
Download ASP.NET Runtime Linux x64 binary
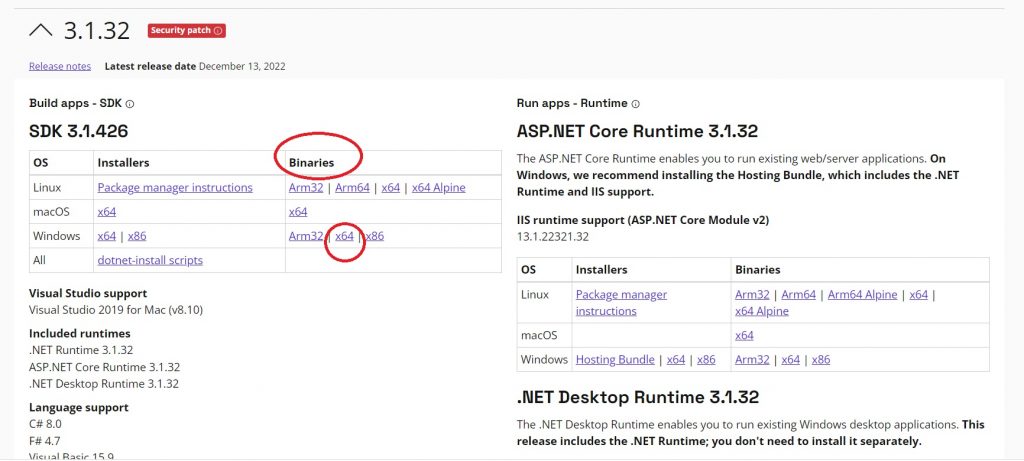(x=918, y=294)
